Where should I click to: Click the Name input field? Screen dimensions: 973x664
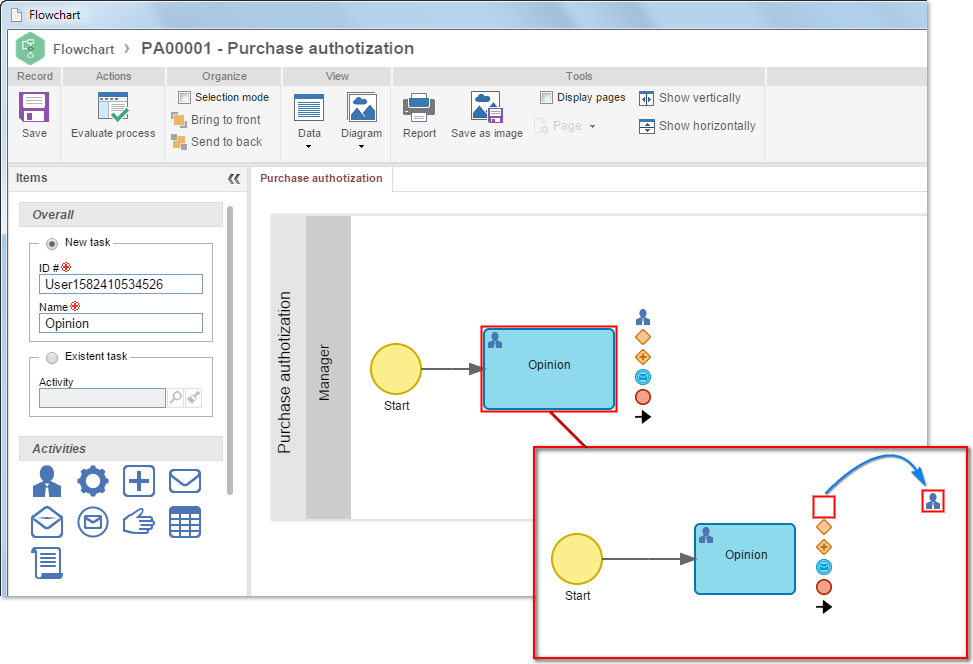click(x=121, y=323)
